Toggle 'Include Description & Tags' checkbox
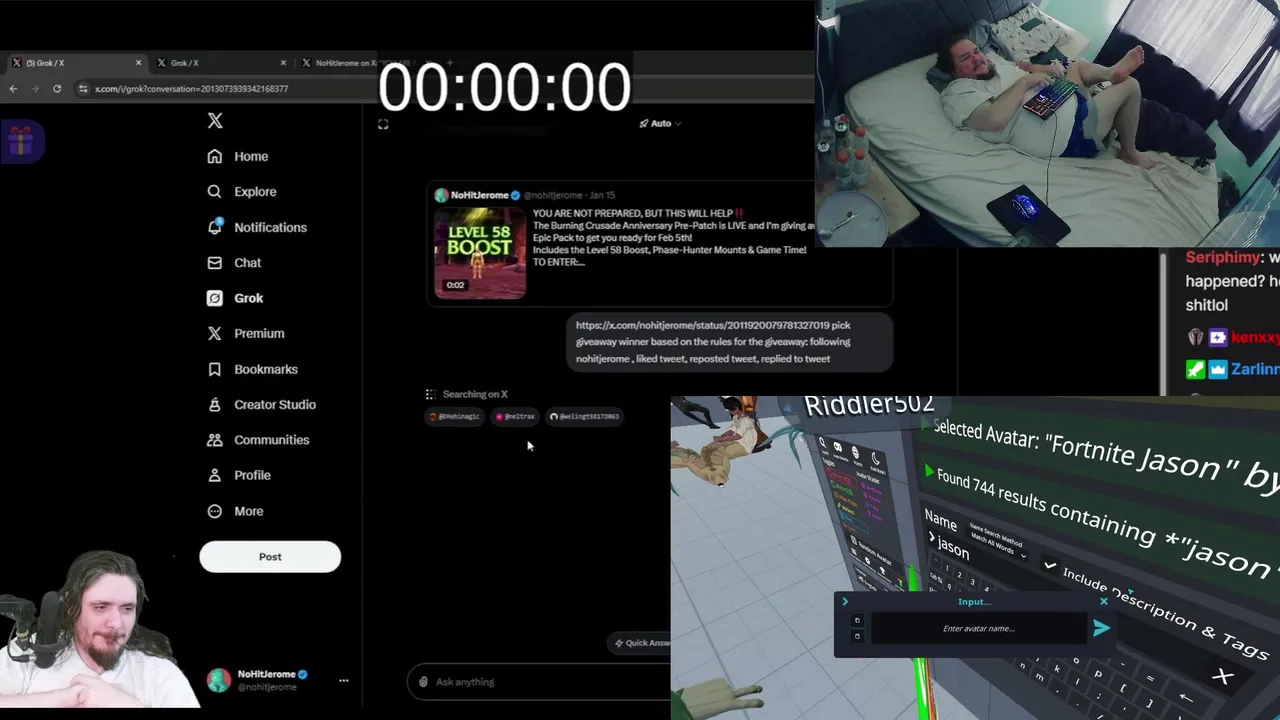Viewport: 1280px width, 720px height. point(1049,566)
